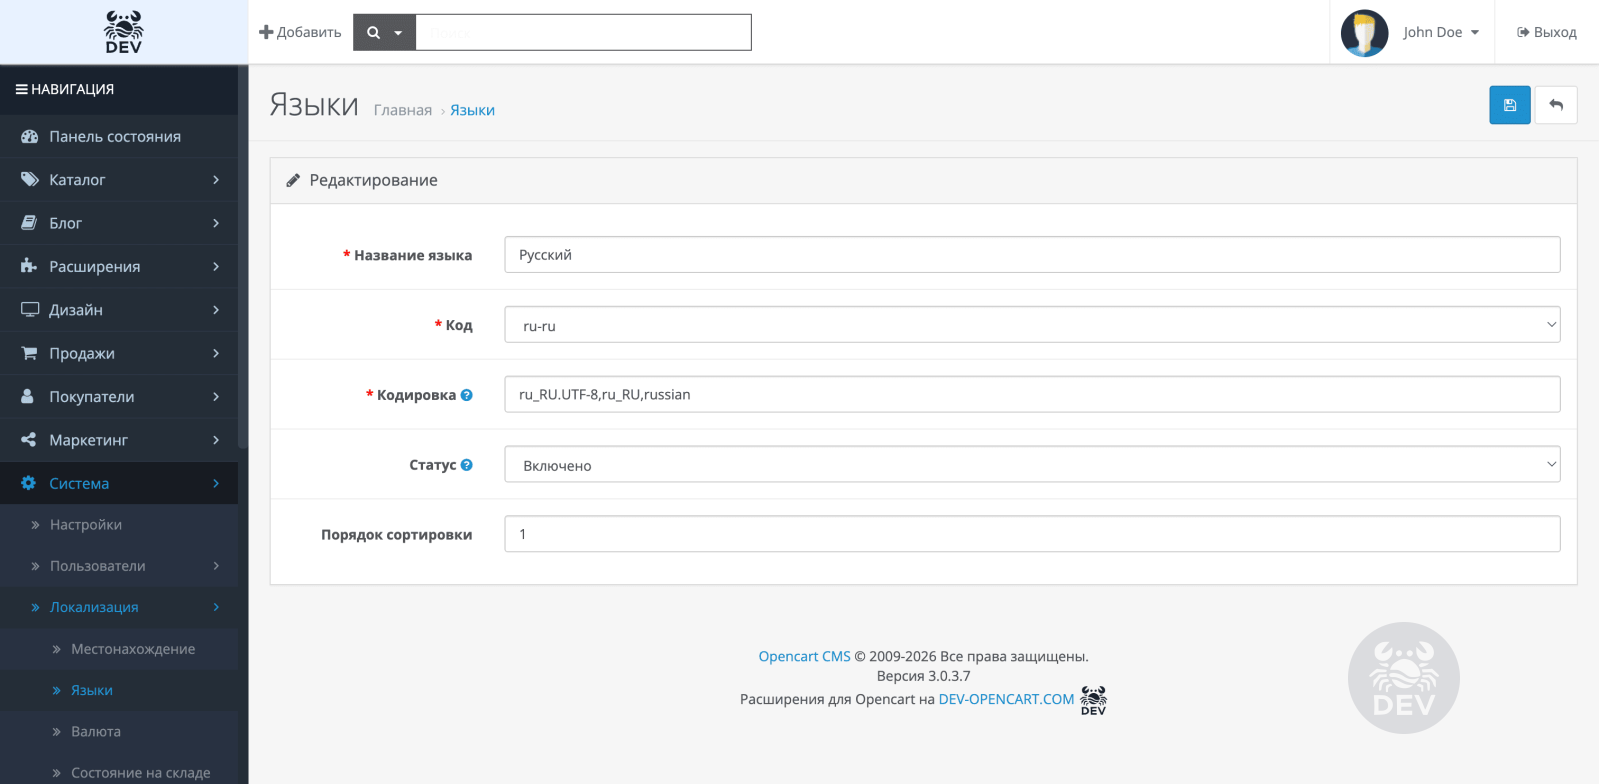The height and width of the screenshot is (784, 1600).
Task: Click the blue save floppy-disk button
Action: [1510, 105]
